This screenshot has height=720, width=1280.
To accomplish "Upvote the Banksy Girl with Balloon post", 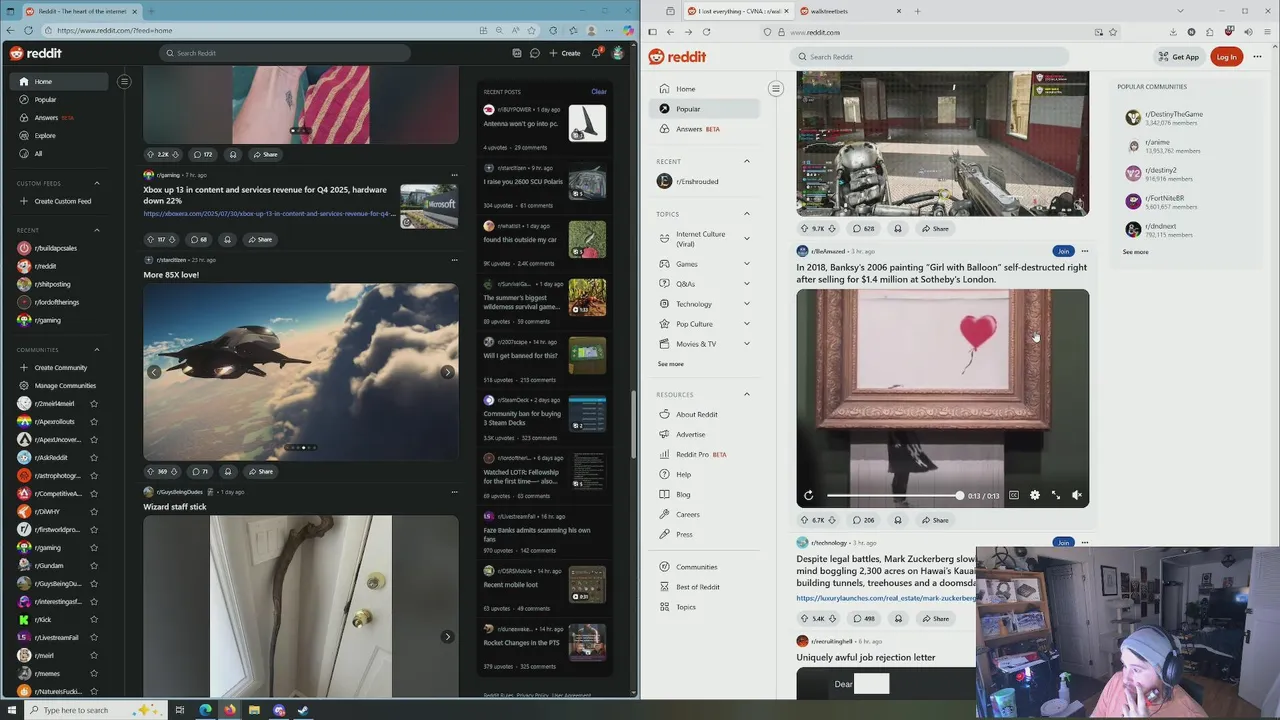I will click(804, 520).
